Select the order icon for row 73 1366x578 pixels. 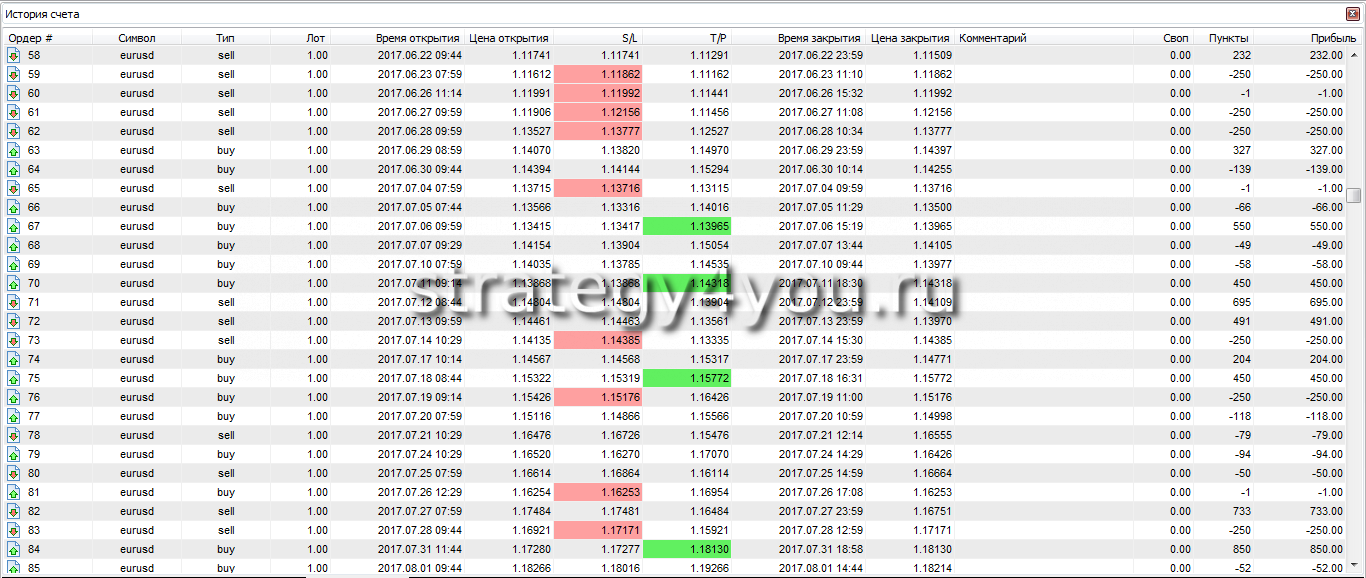click(x=14, y=340)
